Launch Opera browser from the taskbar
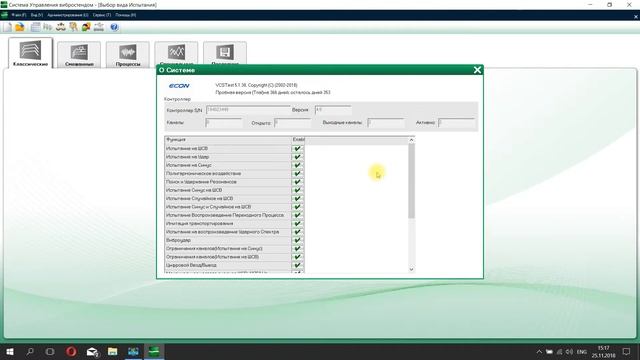 click(71, 351)
